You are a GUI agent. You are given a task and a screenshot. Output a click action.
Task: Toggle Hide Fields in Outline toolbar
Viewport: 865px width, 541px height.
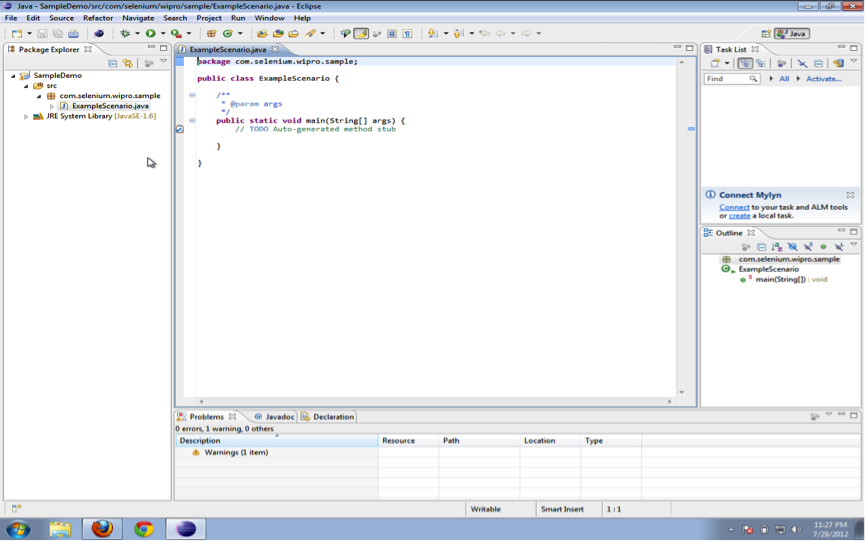coord(792,247)
